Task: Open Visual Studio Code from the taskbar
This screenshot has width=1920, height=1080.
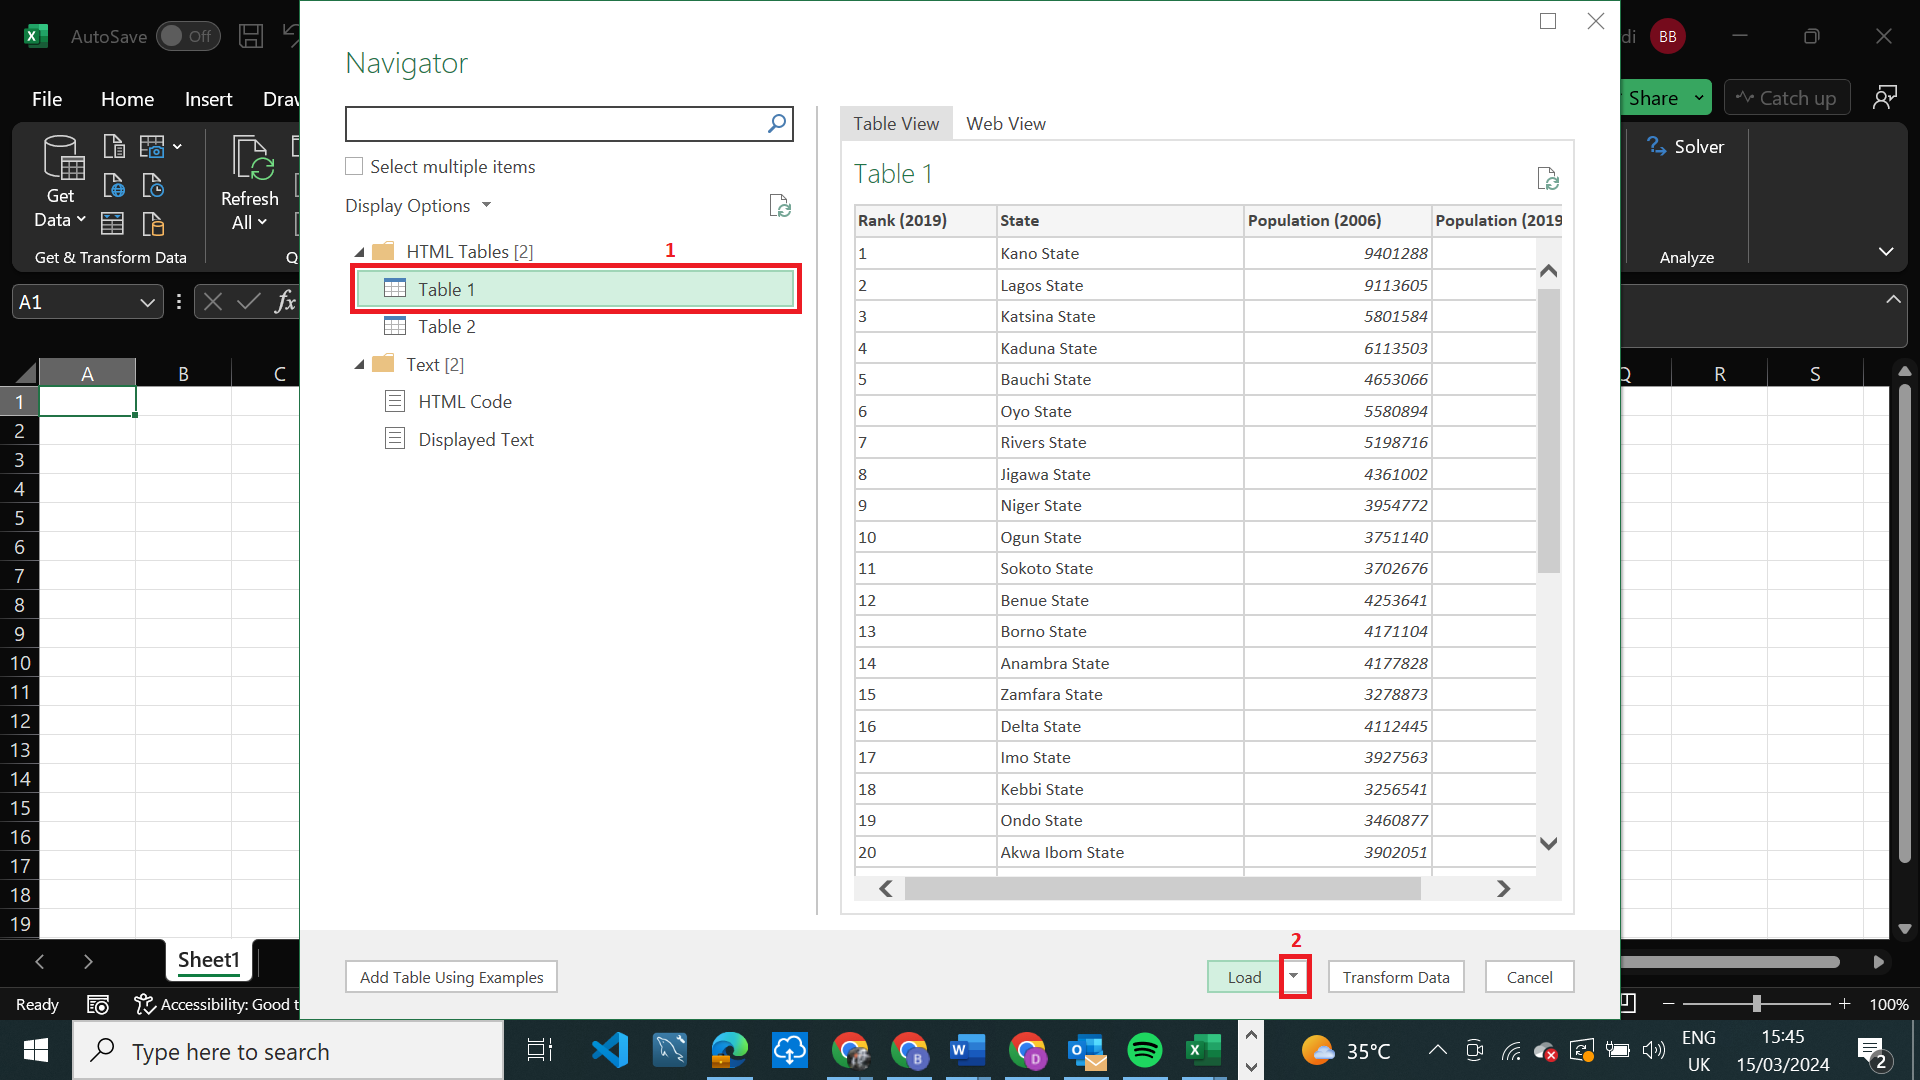Action: (x=609, y=1050)
